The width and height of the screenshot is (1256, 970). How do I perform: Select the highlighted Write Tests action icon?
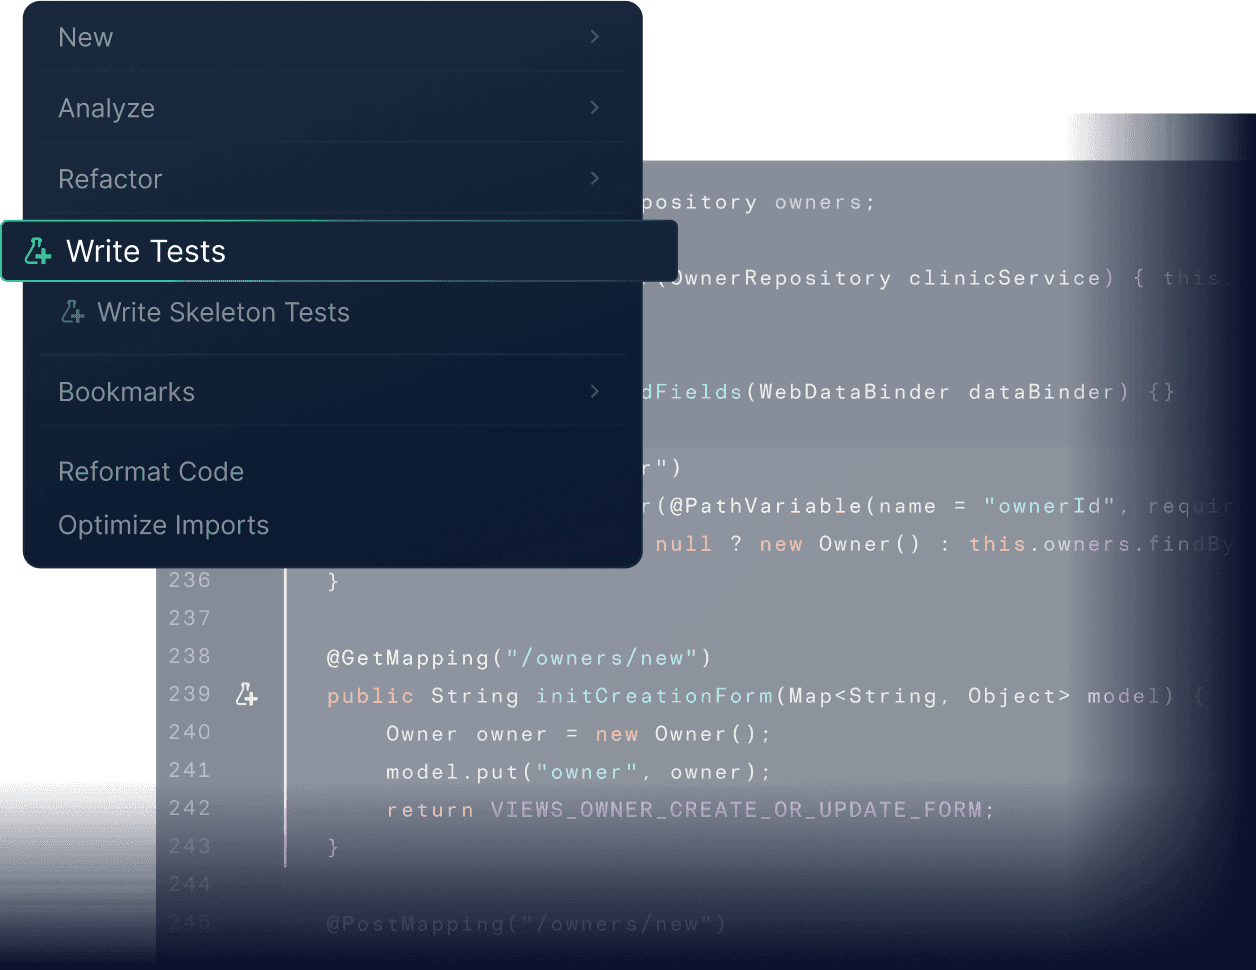tap(36, 251)
